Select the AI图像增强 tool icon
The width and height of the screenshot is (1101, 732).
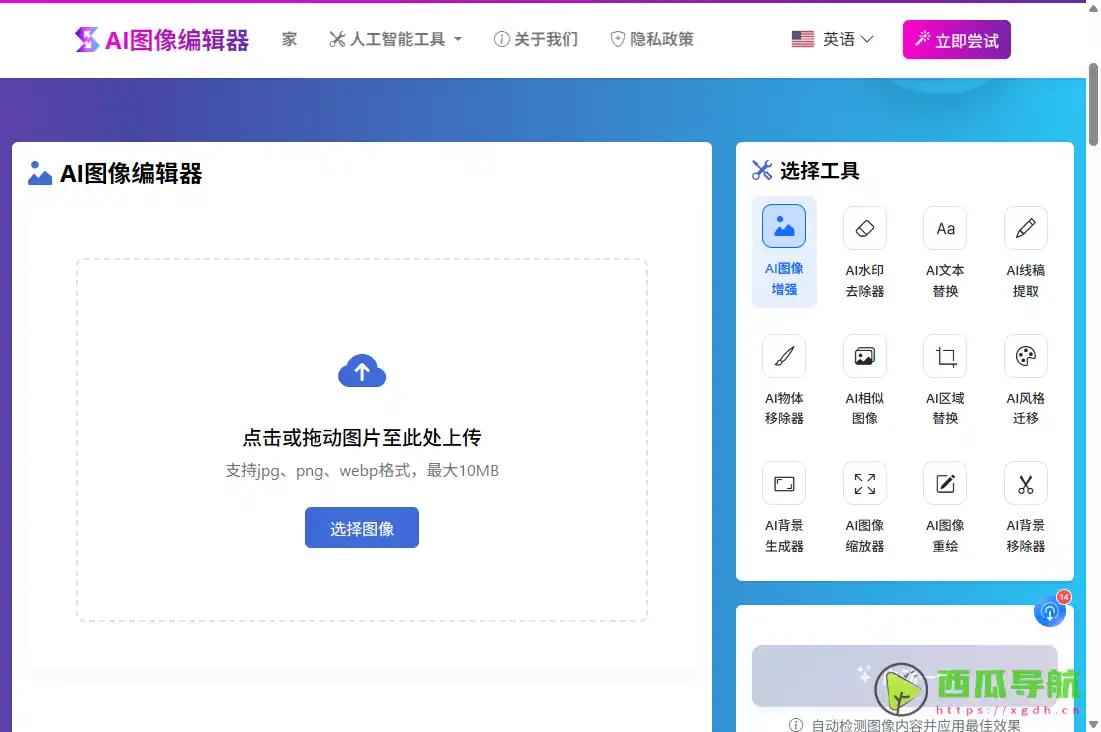click(784, 226)
